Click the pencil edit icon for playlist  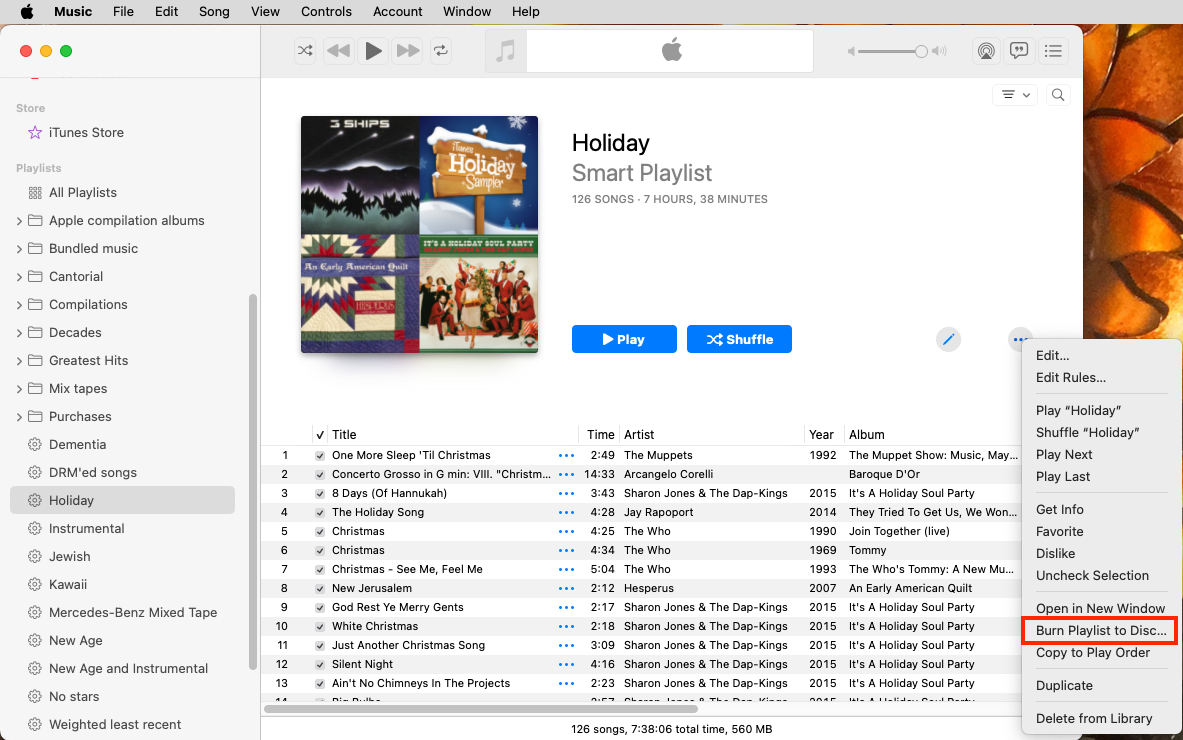948,339
